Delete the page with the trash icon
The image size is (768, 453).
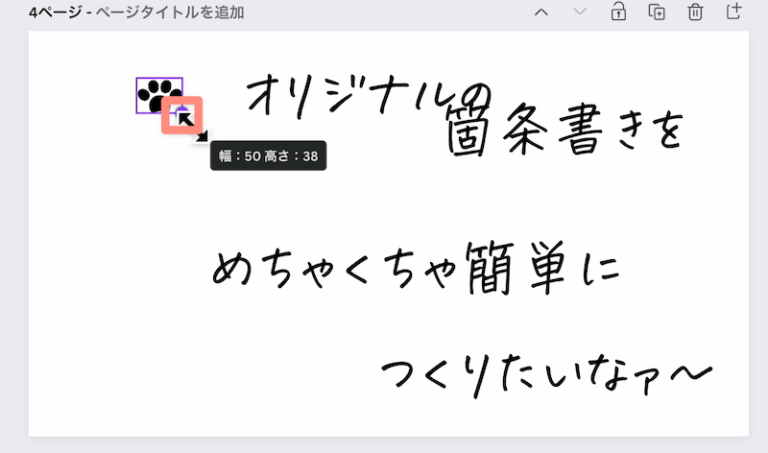click(x=695, y=12)
